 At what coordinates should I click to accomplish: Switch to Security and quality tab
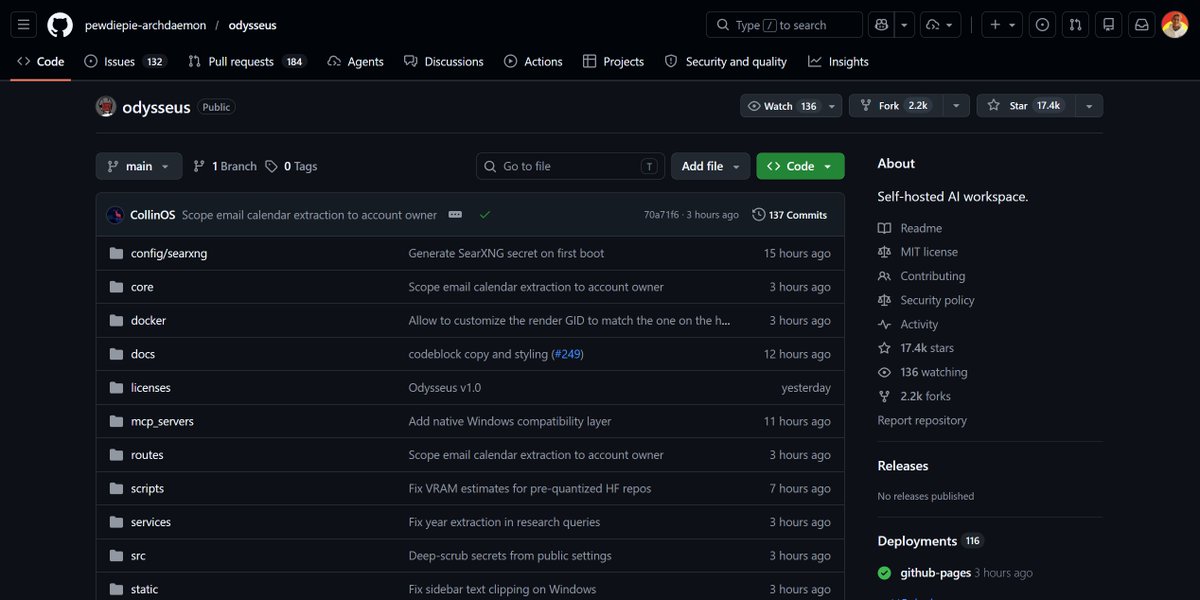pyautogui.click(x=726, y=62)
